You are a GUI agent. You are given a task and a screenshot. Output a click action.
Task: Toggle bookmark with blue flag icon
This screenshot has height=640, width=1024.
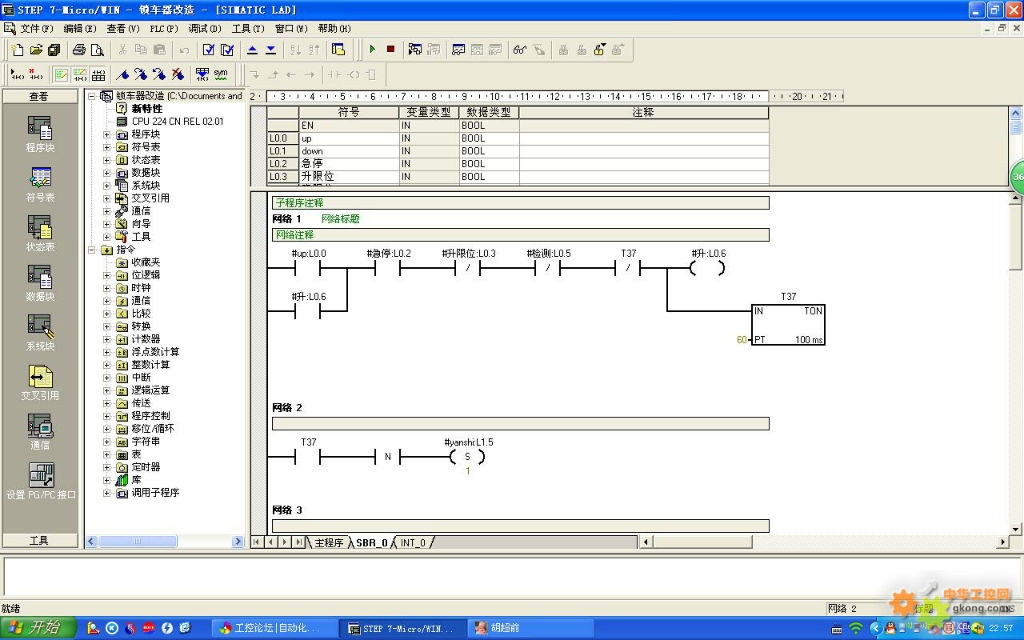[122, 75]
